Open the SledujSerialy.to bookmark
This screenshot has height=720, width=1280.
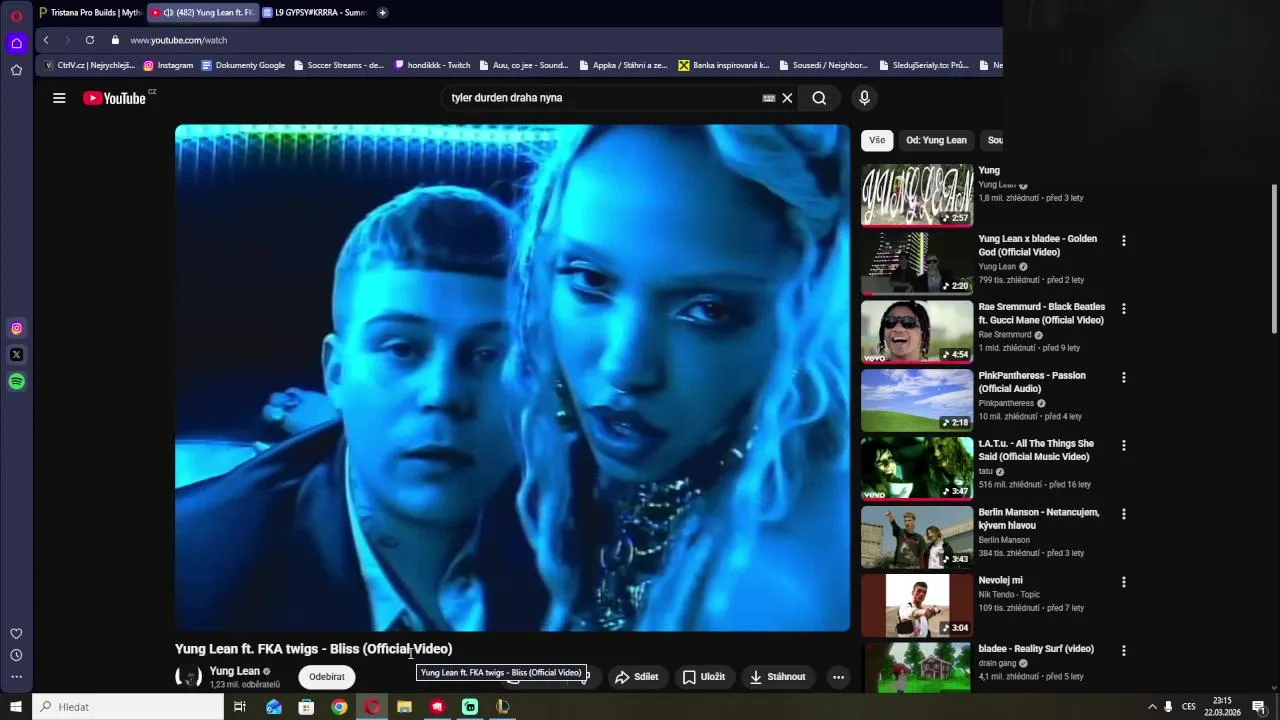(x=924, y=65)
